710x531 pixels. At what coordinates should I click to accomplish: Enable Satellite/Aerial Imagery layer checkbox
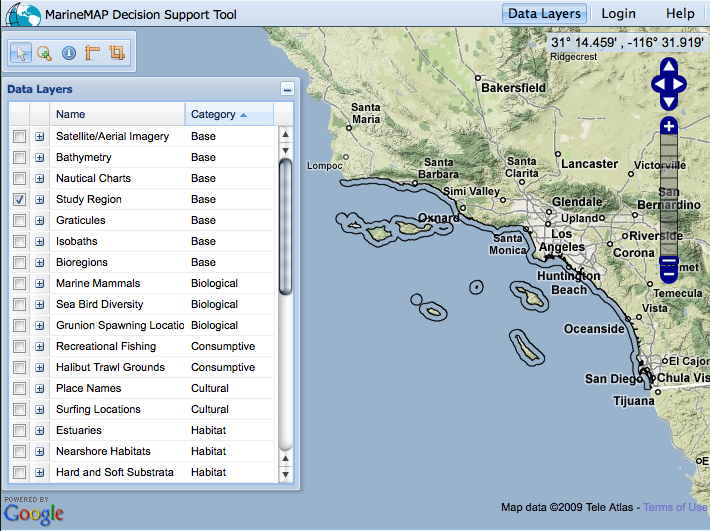(x=19, y=136)
